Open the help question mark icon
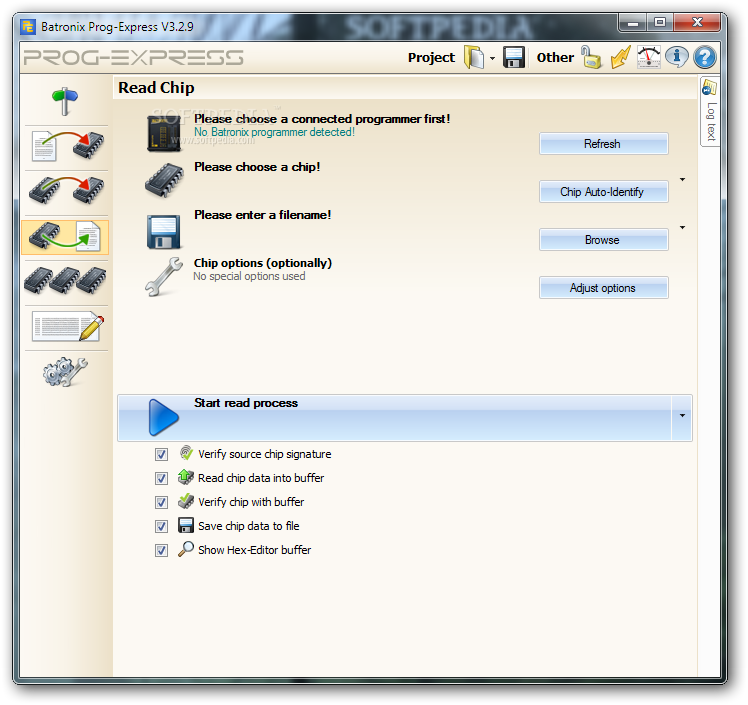Image resolution: width=748 pixels, height=705 pixels. coord(705,58)
